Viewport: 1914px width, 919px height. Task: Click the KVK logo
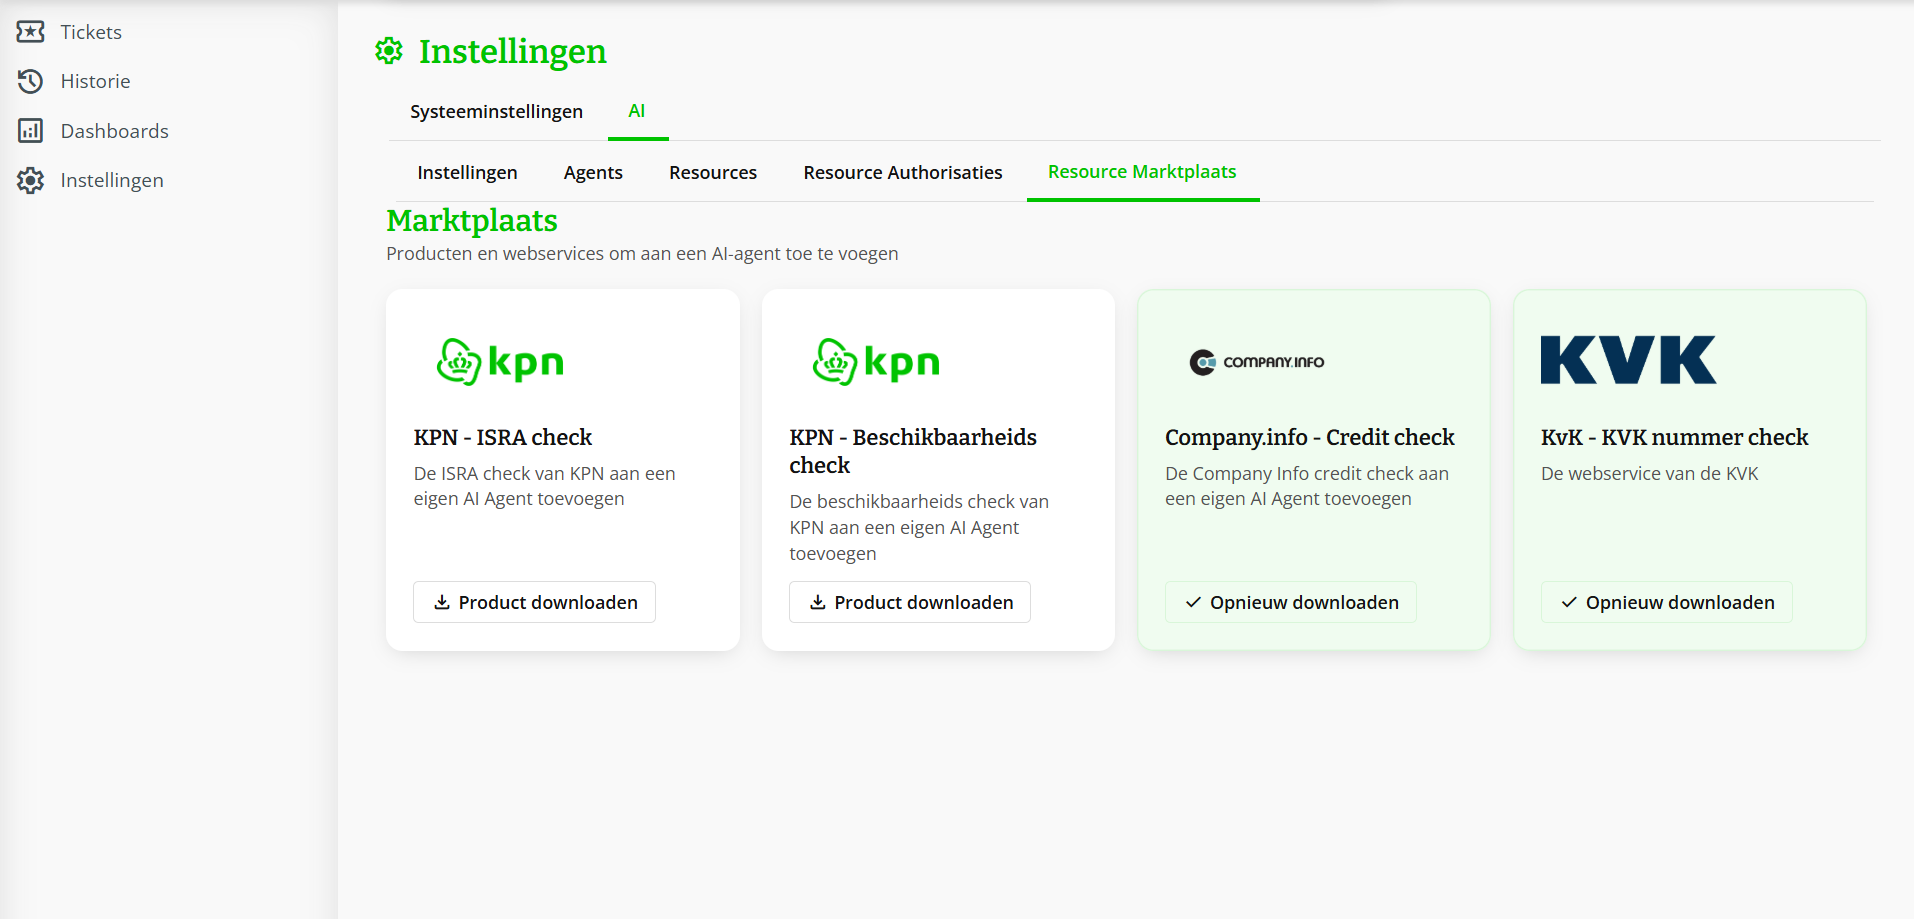1628,360
